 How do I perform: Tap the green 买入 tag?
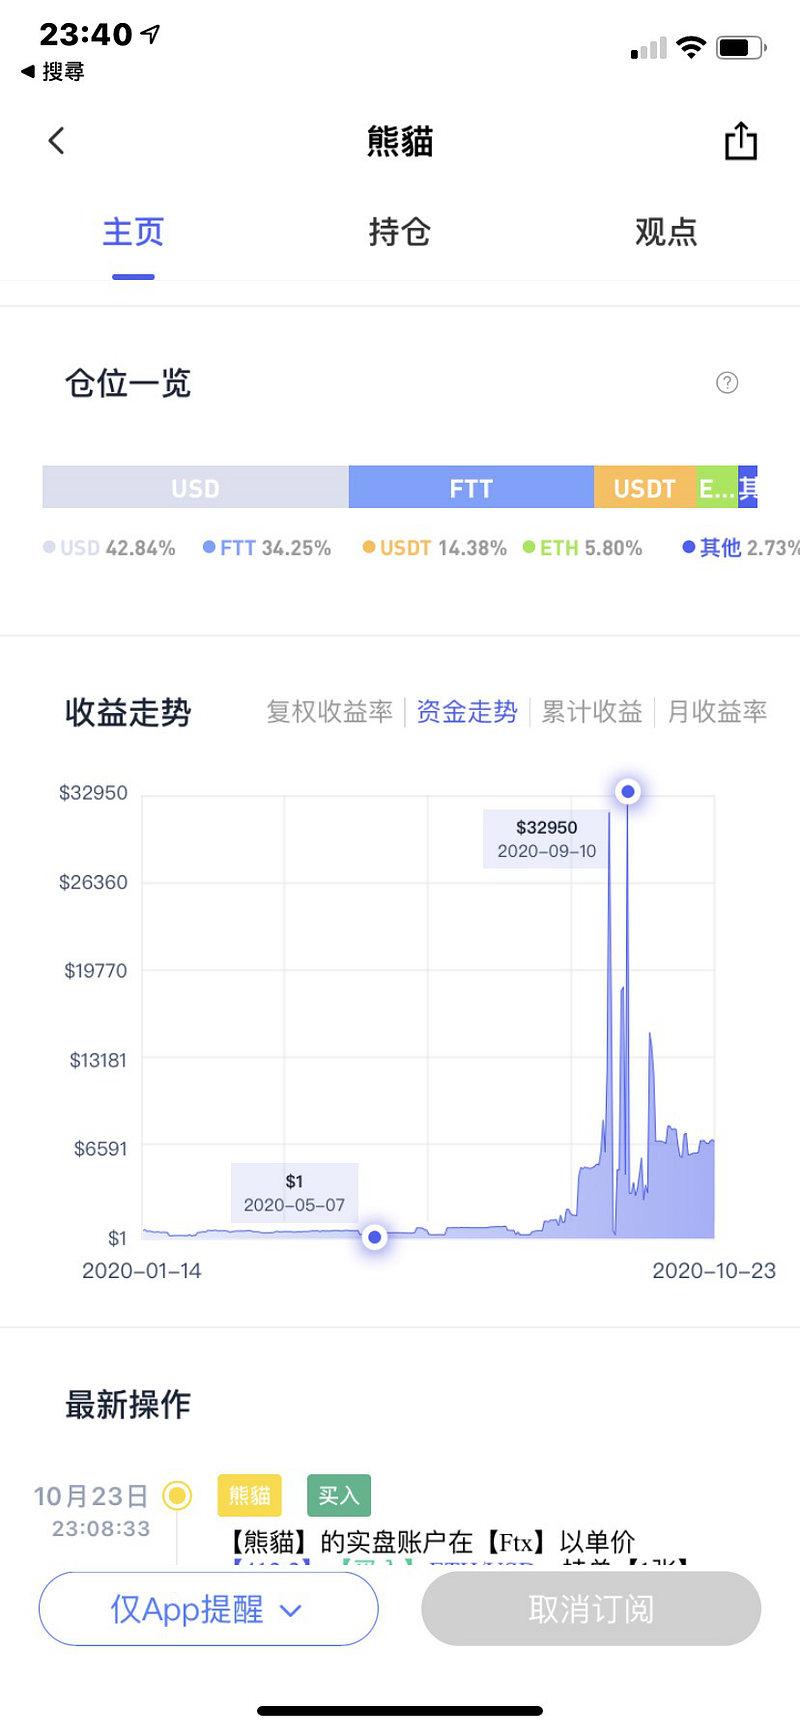pyautogui.click(x=339, y=1495)
